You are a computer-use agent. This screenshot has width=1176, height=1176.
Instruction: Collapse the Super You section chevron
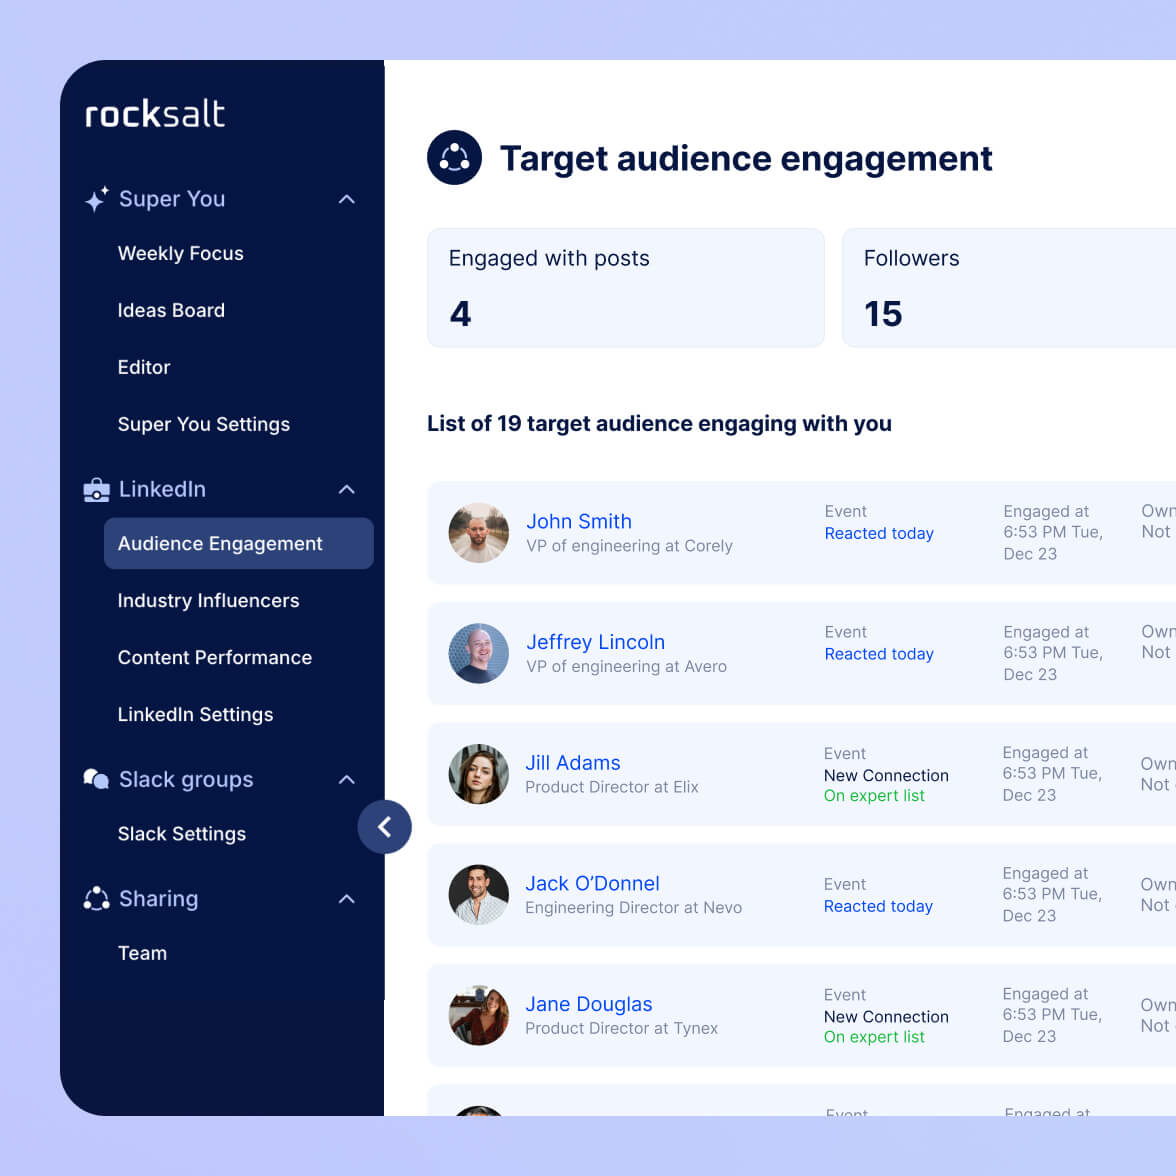[347, 200]
